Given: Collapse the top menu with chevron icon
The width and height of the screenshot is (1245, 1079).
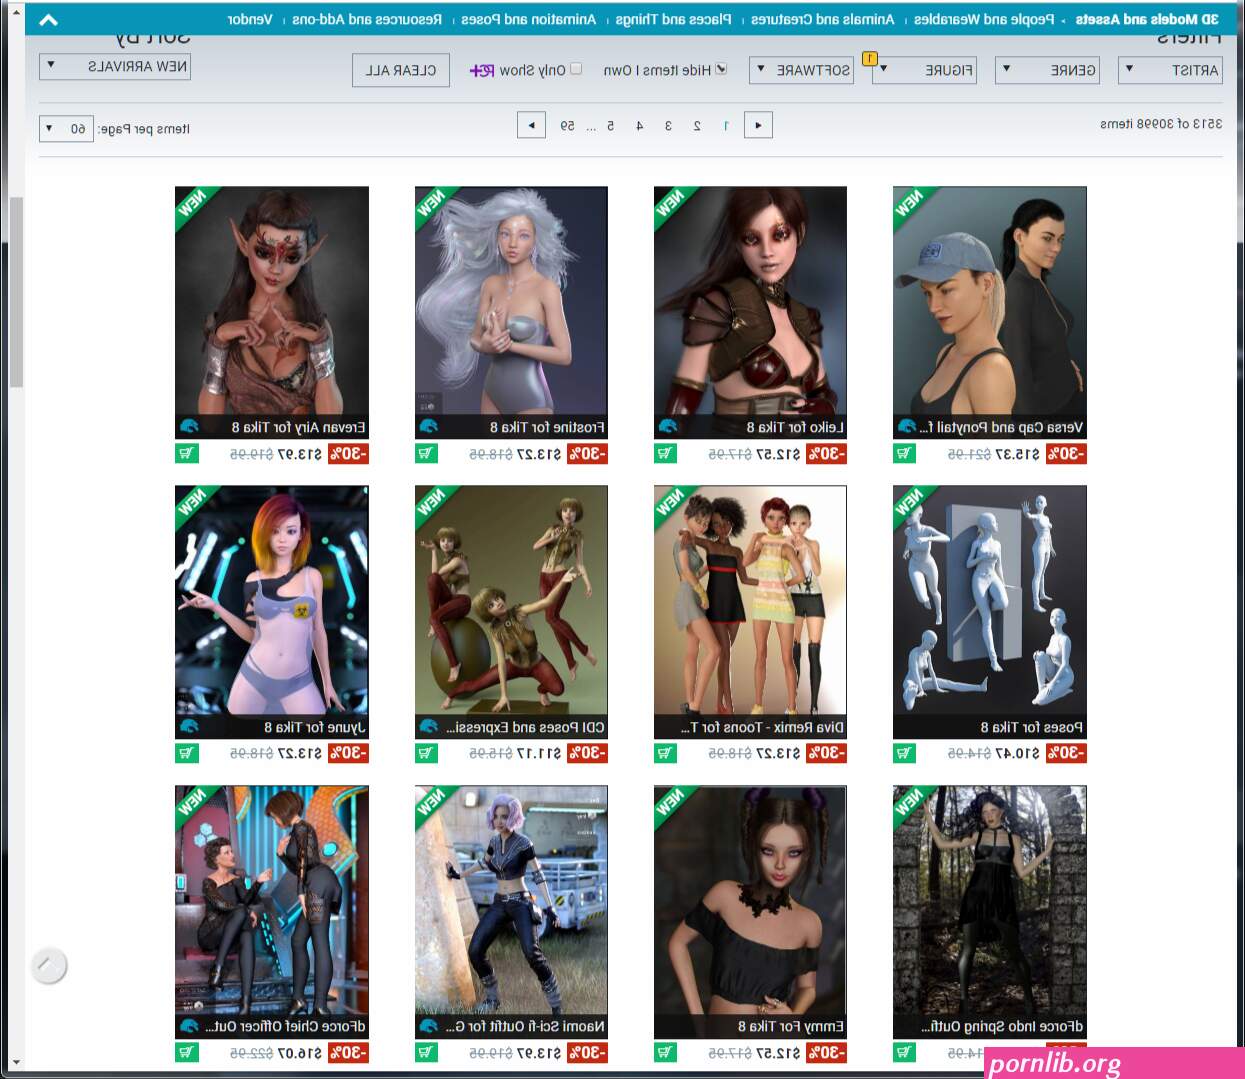Looking at the screenshot, I should 48,19.
